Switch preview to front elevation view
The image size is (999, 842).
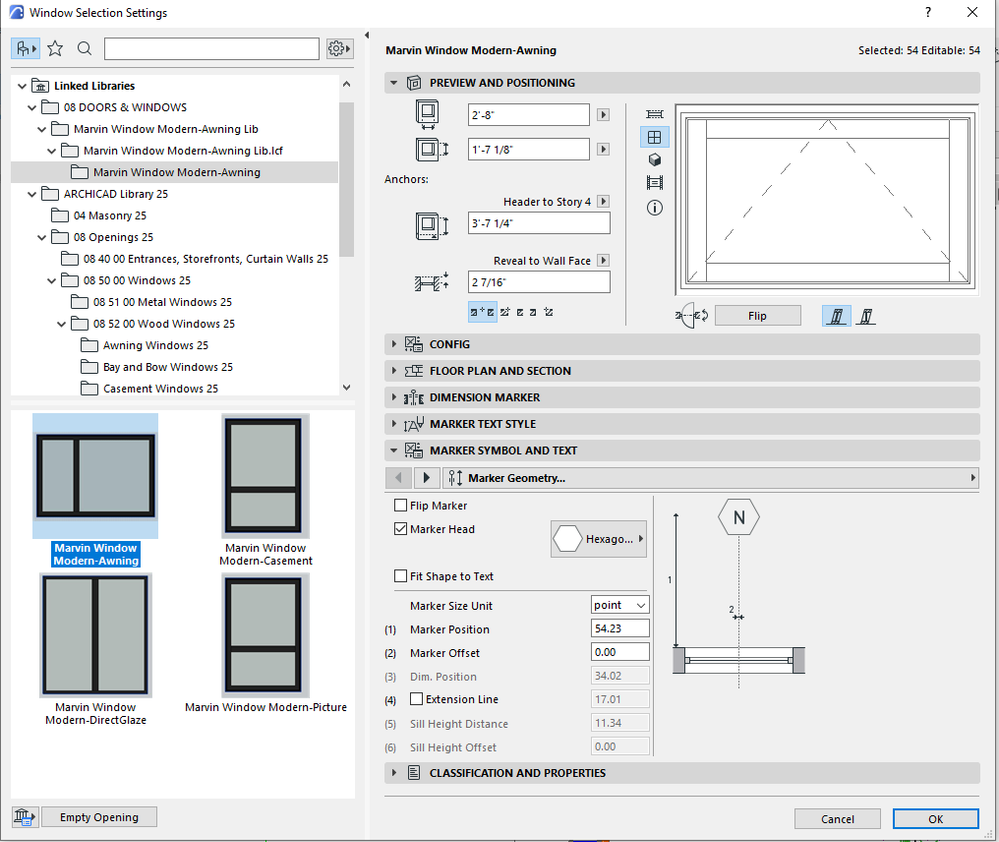[654, 137]
